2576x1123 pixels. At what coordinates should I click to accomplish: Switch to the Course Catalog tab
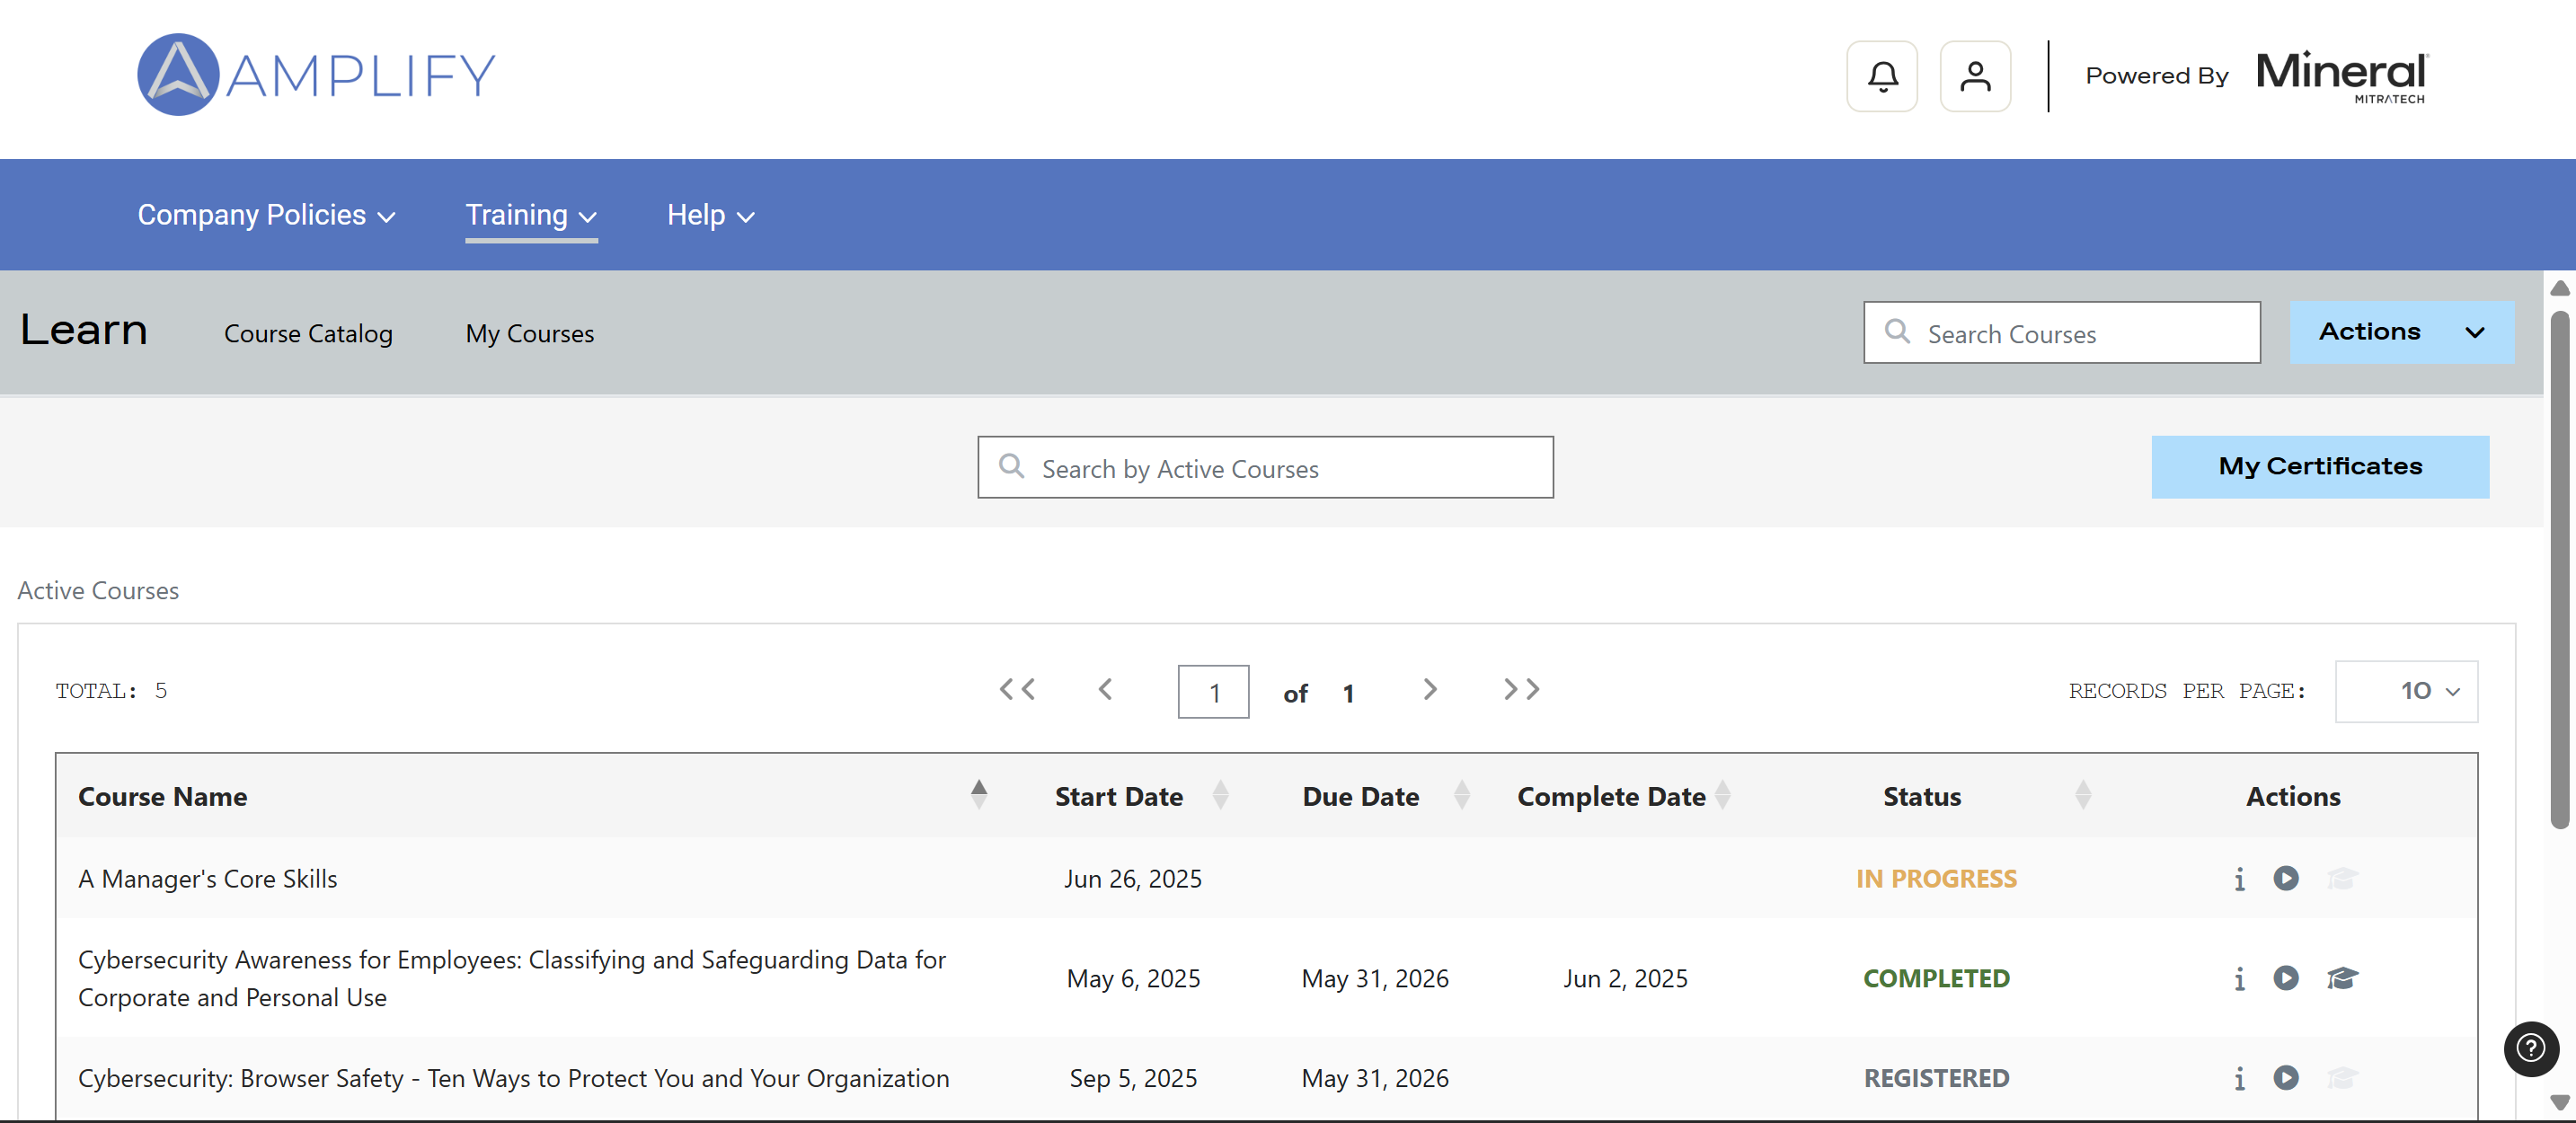308,334
